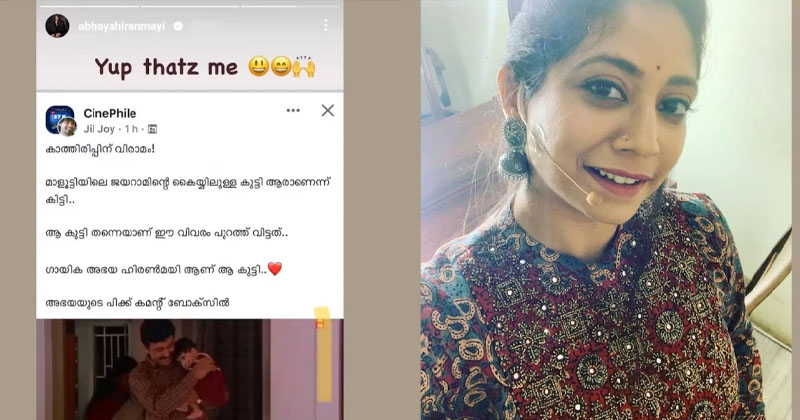
Task: Open story options three-dot menu
Action: click(326, 25)
